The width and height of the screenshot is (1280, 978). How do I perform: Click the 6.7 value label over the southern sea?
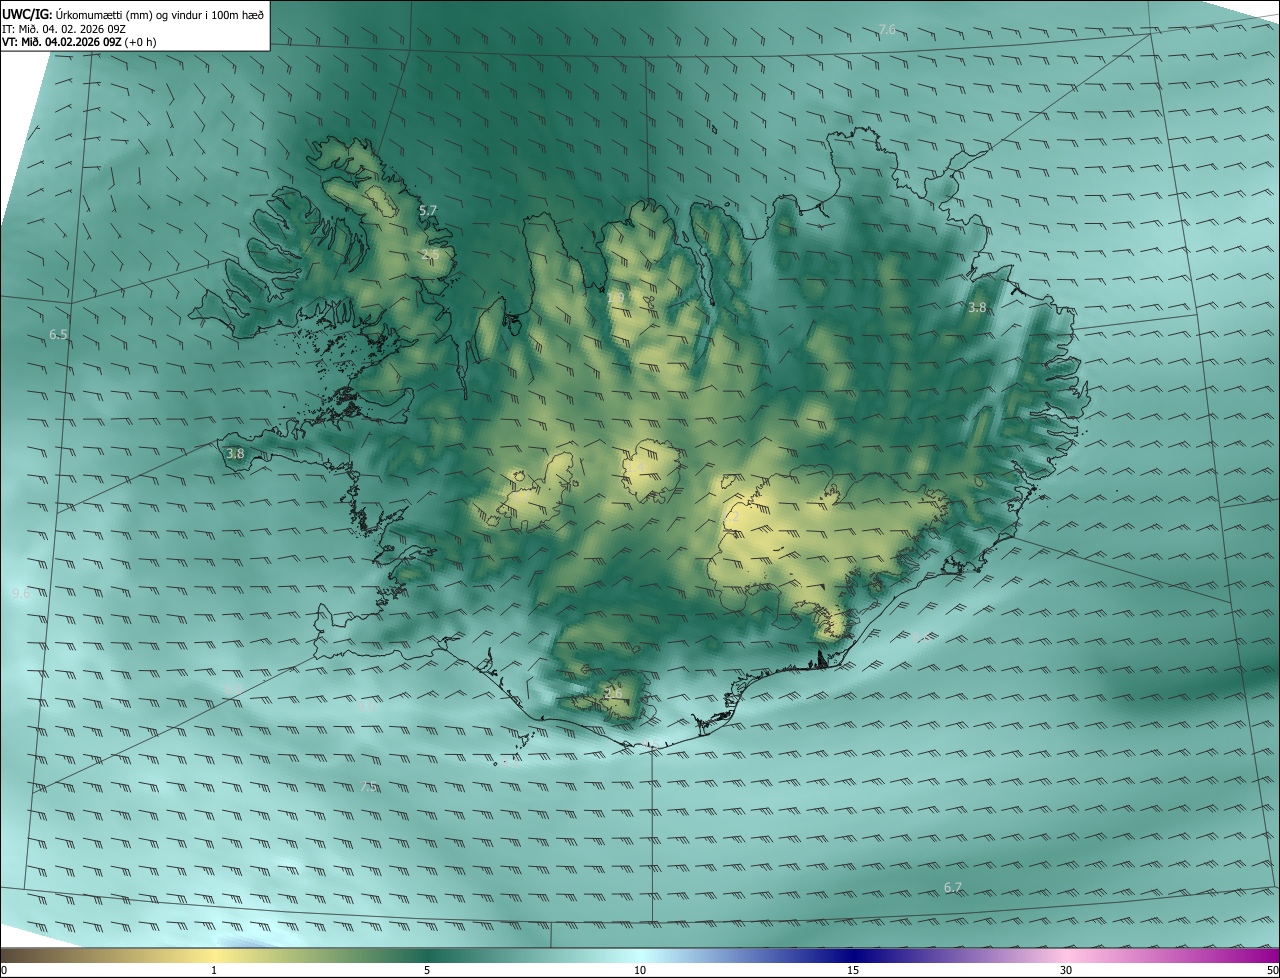(x=953, y=887)
